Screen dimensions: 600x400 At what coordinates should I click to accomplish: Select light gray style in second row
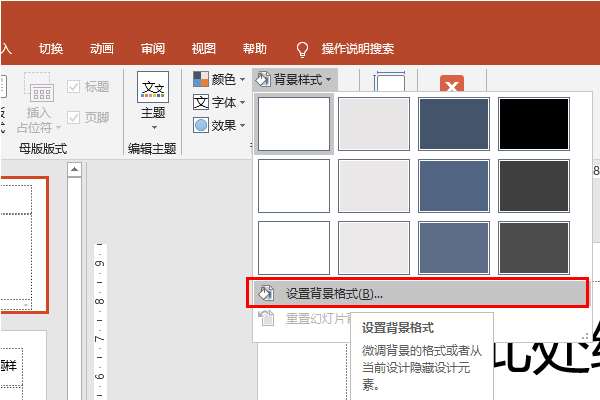click(x=374, y=186)
